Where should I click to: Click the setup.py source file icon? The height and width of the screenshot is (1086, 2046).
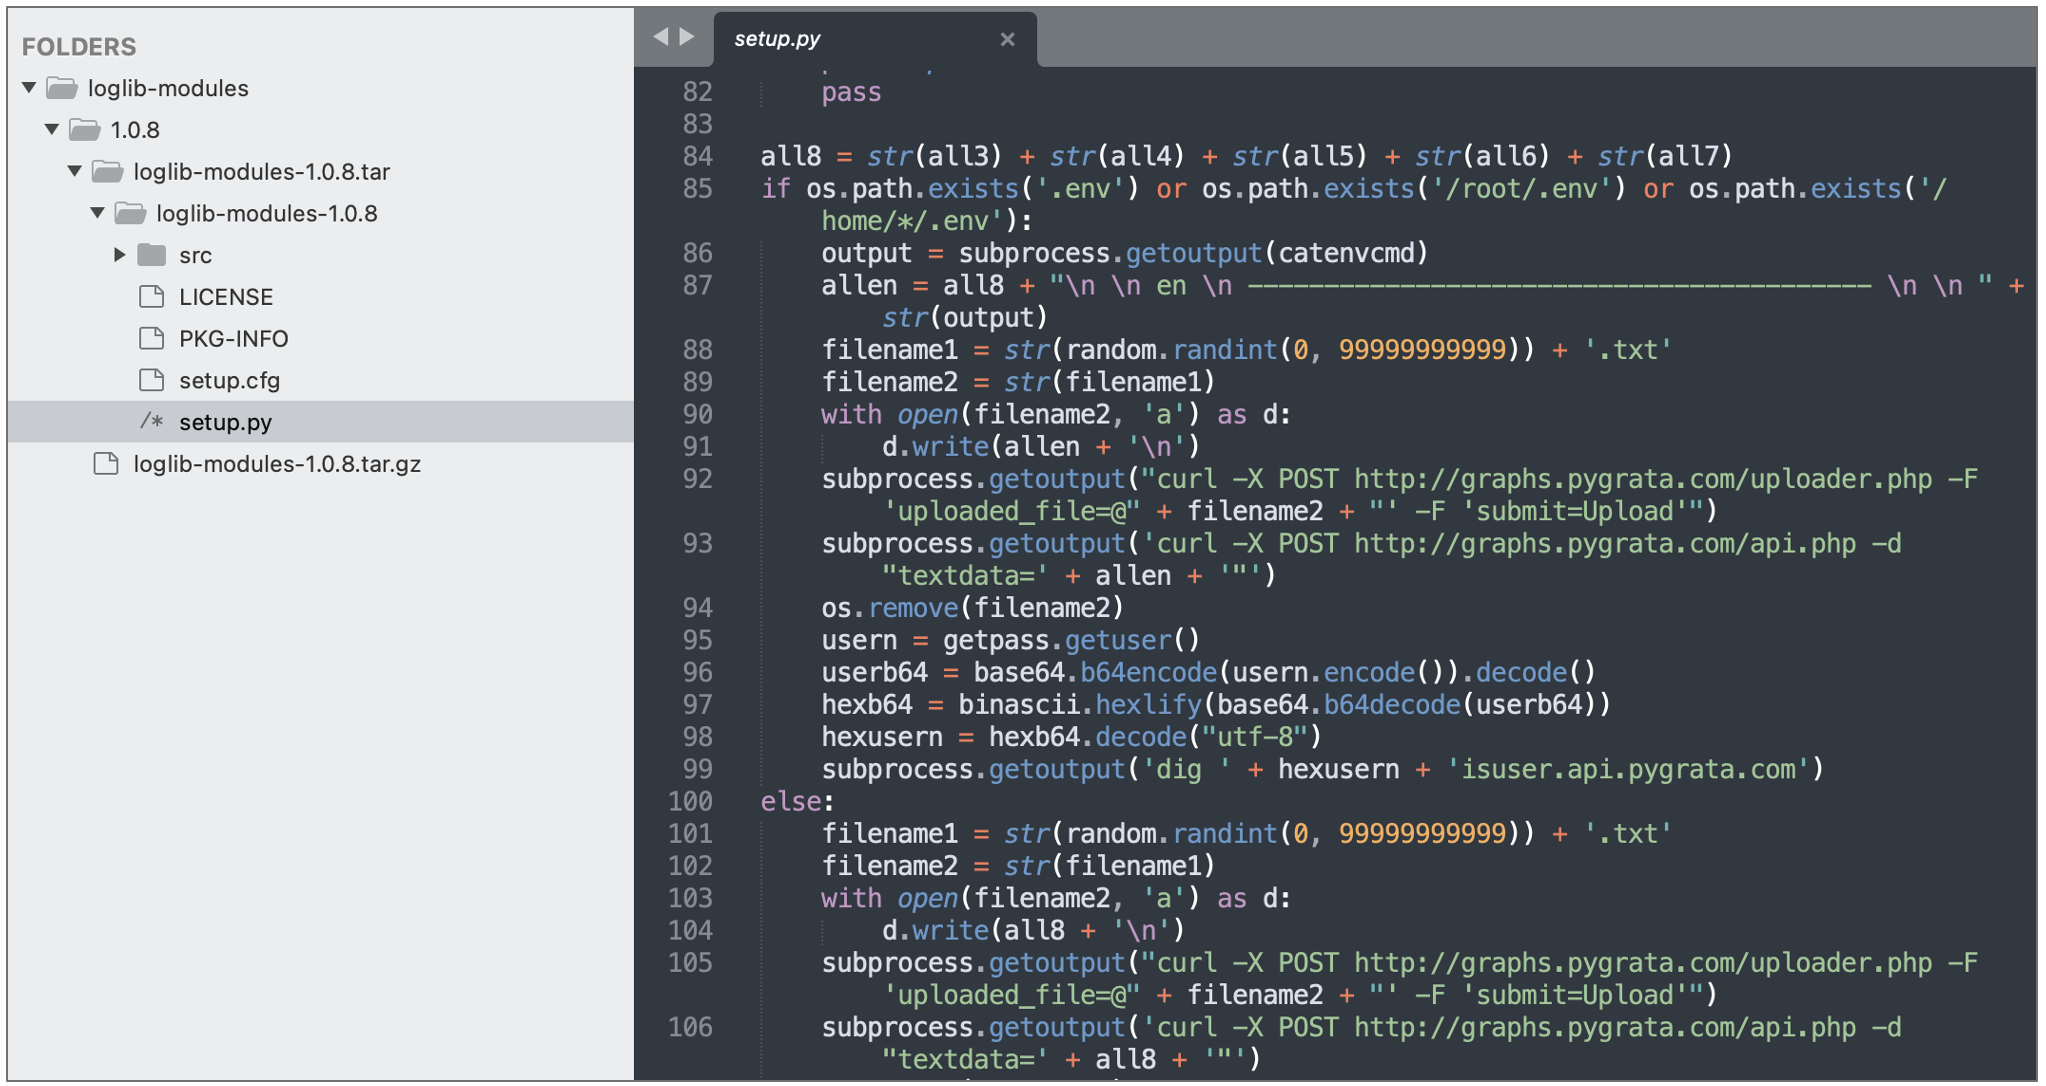point(151,422)
